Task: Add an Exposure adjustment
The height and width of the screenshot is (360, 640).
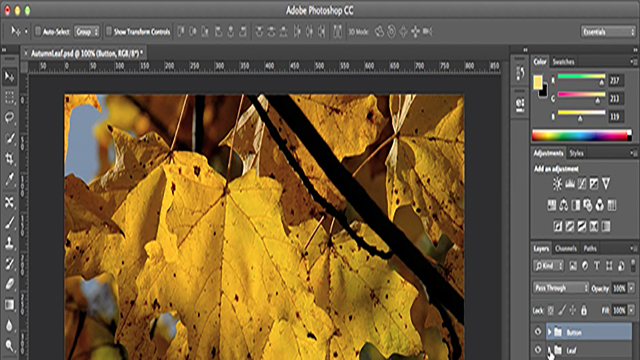Action: [x=594, y=184]
